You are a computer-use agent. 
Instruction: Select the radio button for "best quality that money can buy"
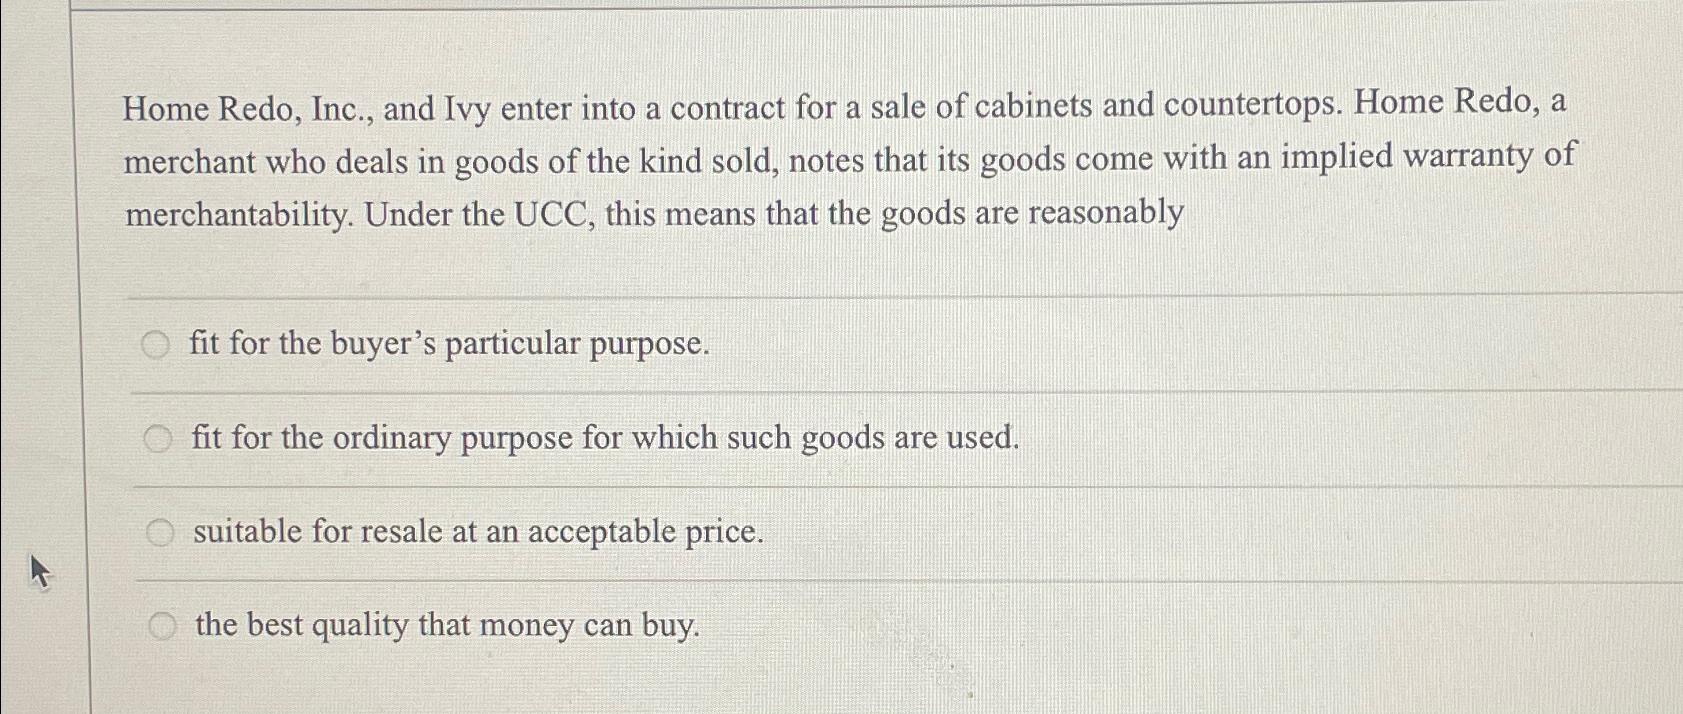163,625
